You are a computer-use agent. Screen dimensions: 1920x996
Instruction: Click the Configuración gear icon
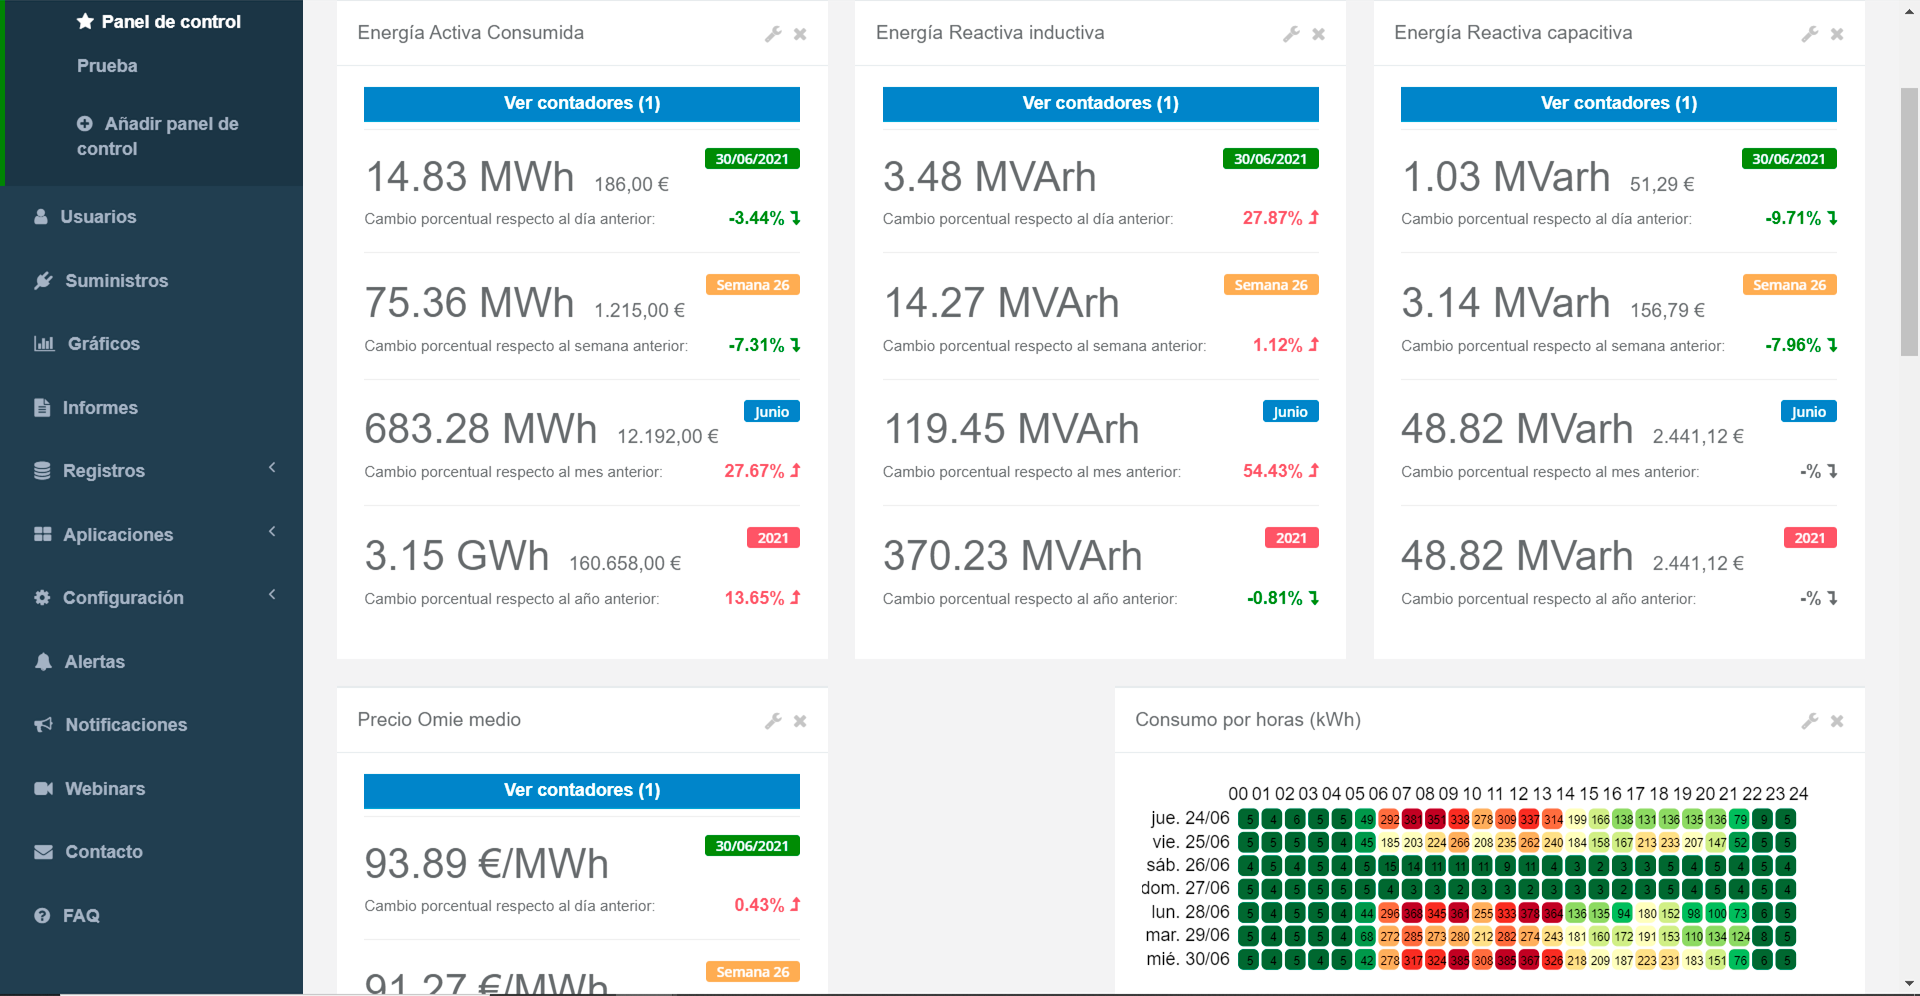coord(42,598)
